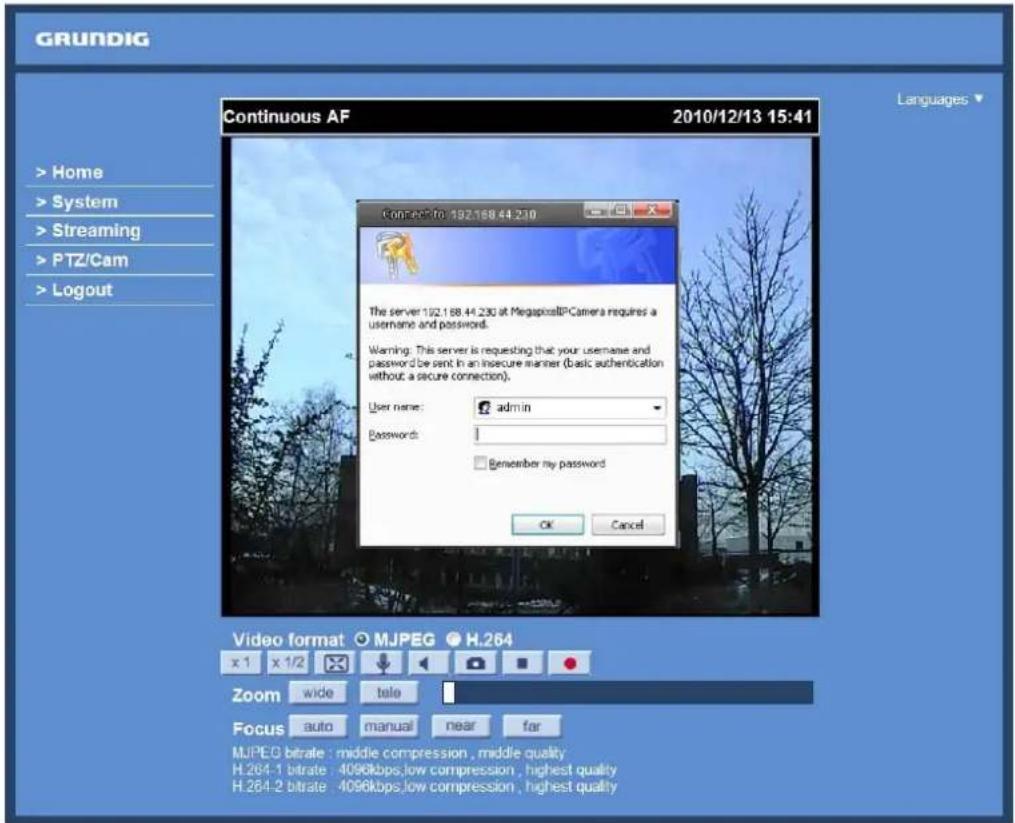Click the keys icon in login dialog
This screenshot has height=823, width=1015.
tap(396, 254)
